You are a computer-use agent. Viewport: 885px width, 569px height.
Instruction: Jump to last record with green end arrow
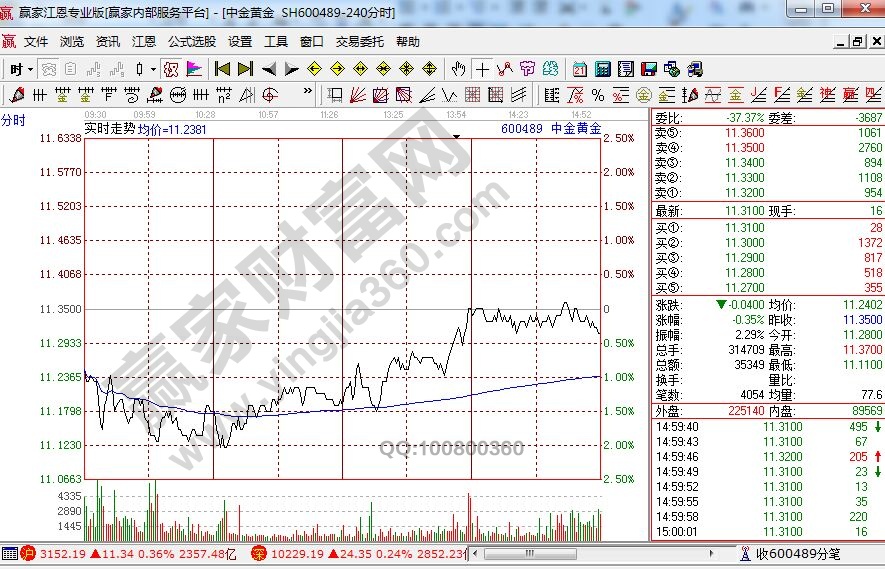click(245, 69)
